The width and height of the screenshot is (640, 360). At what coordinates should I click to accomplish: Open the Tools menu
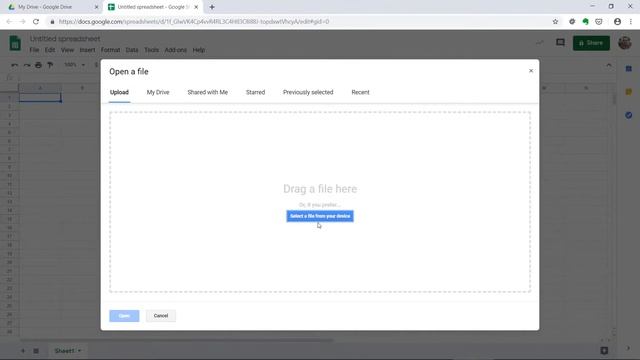[151, 50]
